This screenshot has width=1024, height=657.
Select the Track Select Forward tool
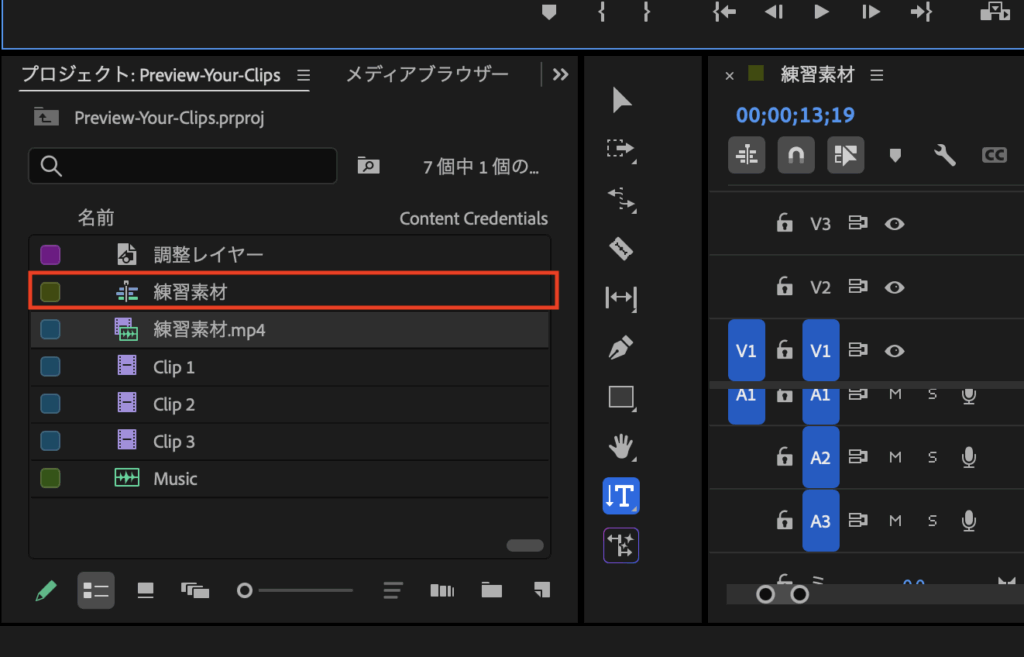pyautogui.click(x=621, y=149)
